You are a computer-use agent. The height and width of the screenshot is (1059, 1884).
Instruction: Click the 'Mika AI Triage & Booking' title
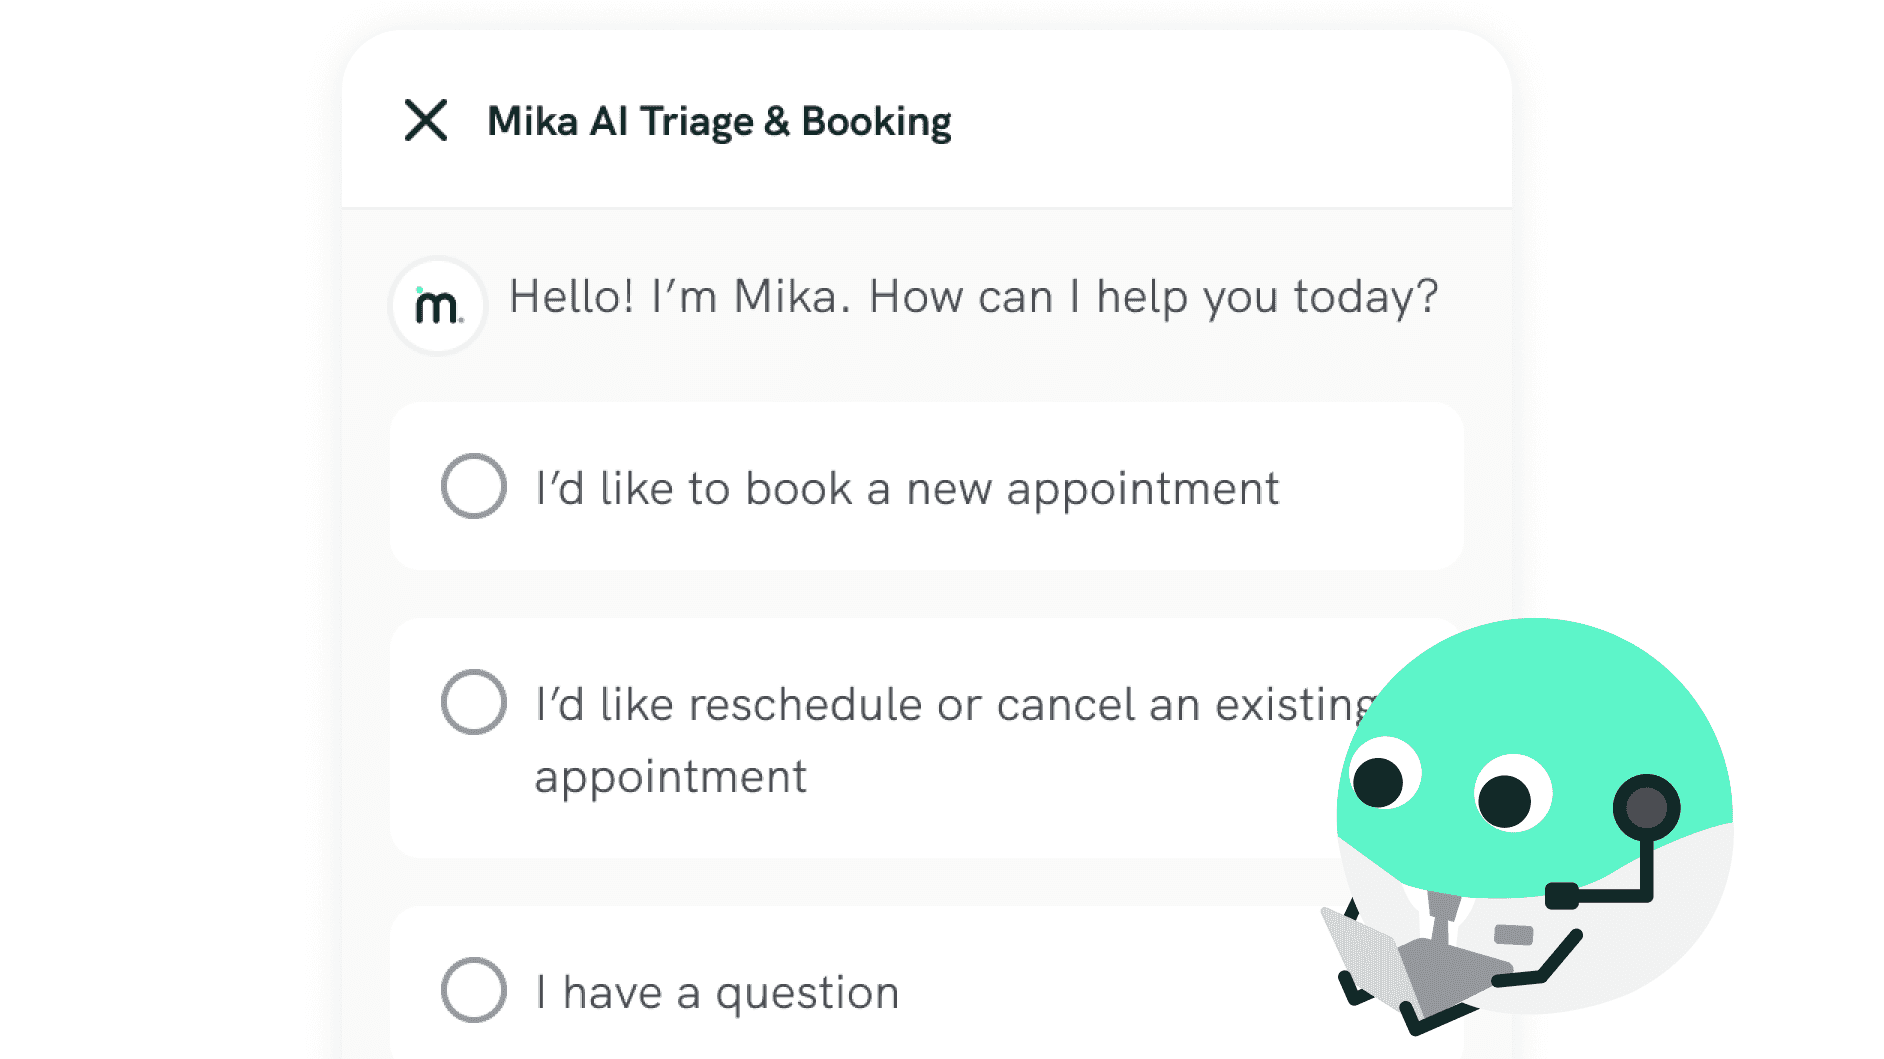point(719,121)
